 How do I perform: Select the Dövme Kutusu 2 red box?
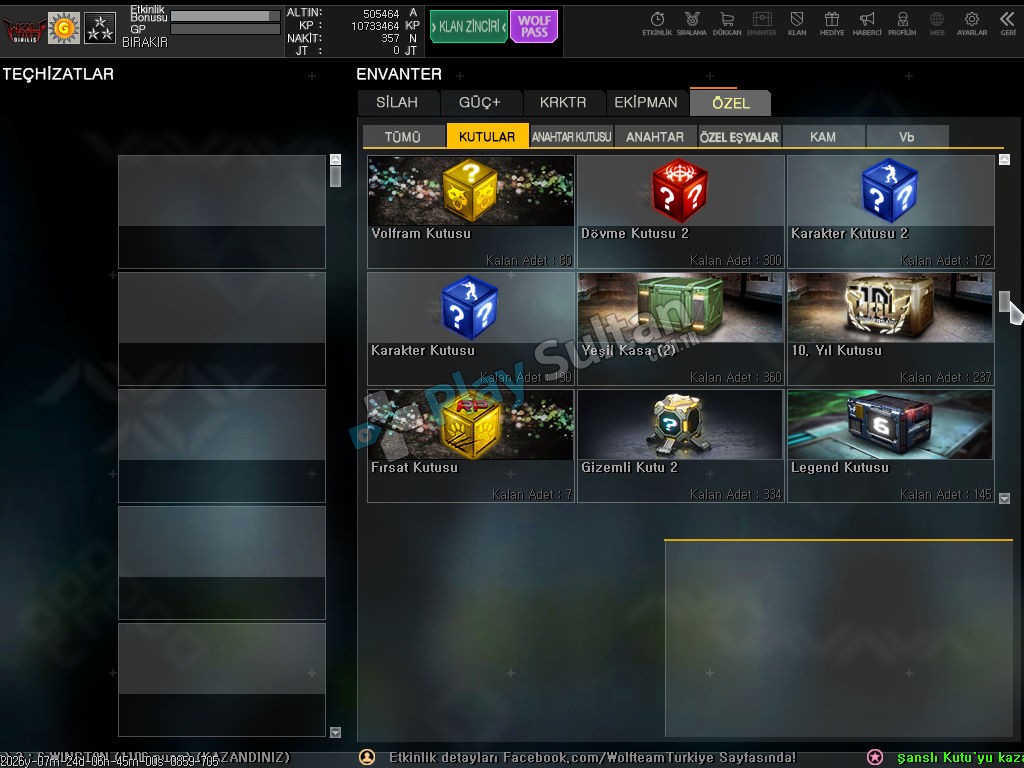(x=680, y=212)
